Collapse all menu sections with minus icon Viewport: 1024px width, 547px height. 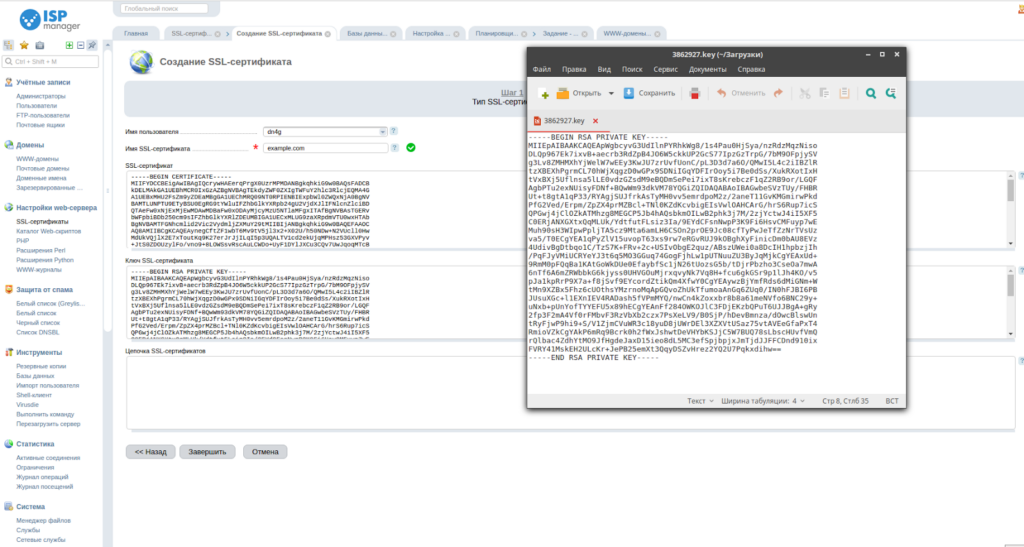coord(80,45)
